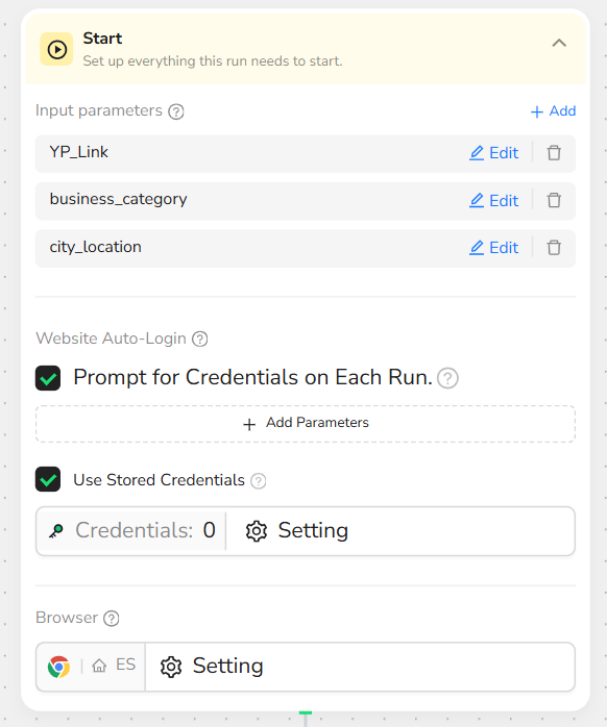607x728 pixels.
Task: Add a new input parameter
Action: pos(553,111)
